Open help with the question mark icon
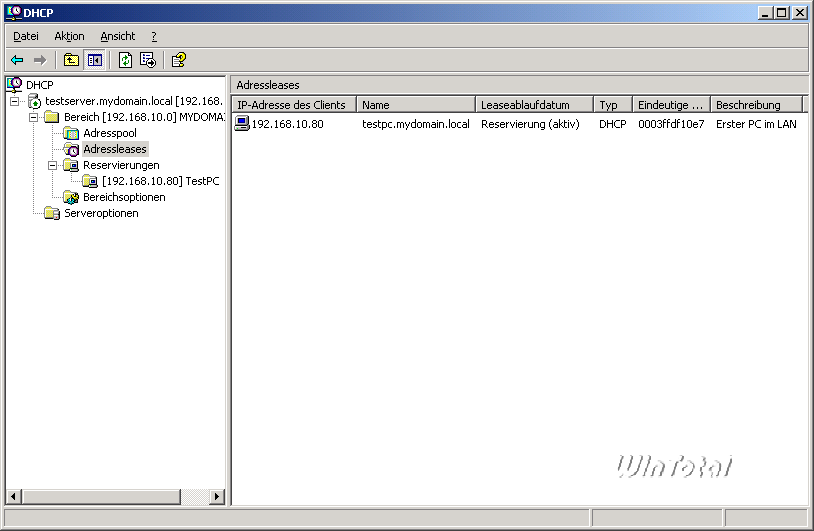Image resolution: width=814 pixels, height=531 pixels. click(179, 60)
